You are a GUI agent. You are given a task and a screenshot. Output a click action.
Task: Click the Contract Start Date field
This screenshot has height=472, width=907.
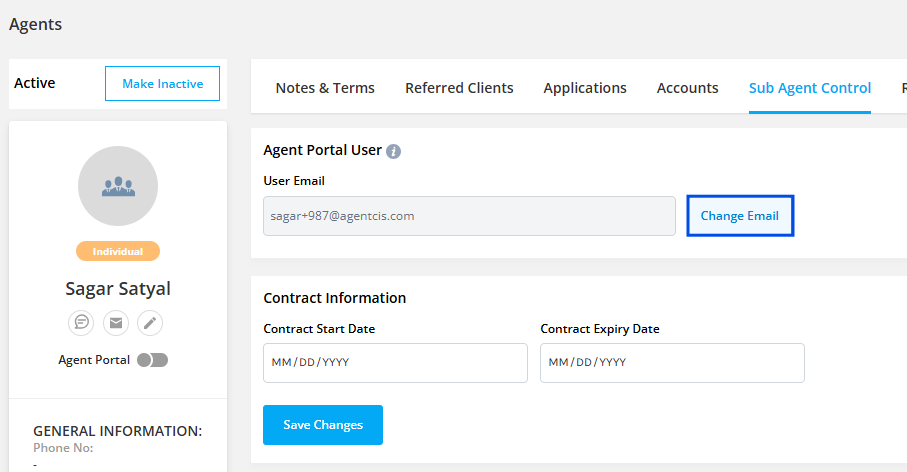(395, 362)
